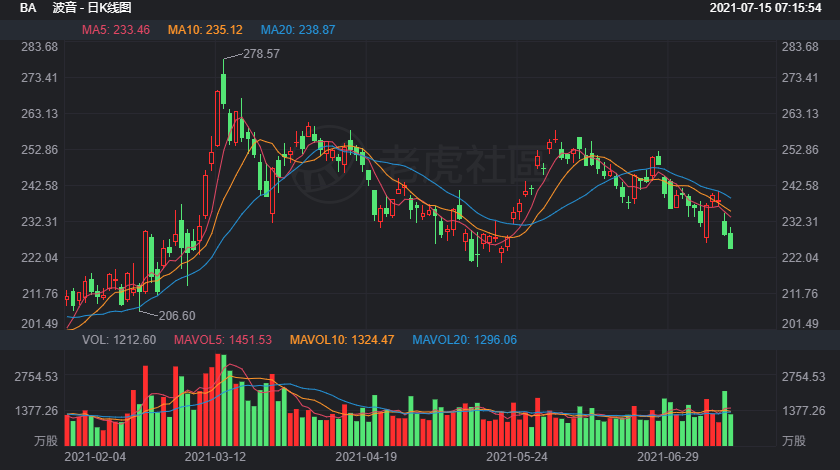Click the left axis price 263.13
840x470 pixels.
[40, 114]
